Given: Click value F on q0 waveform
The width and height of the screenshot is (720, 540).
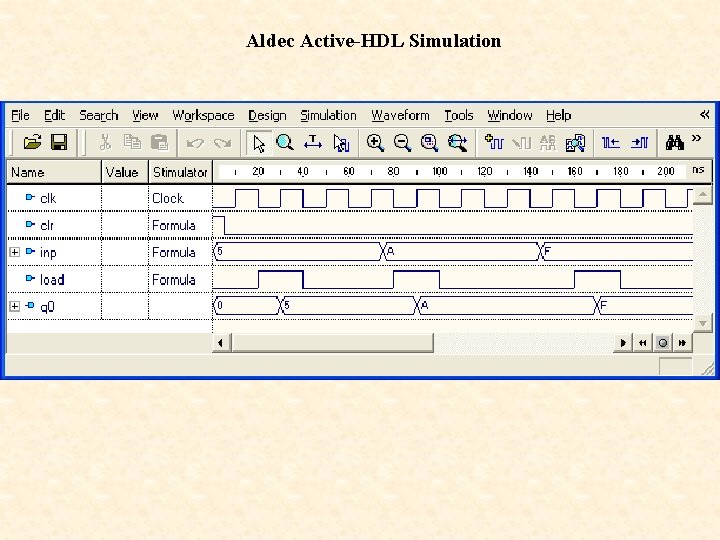Looking at the screenshot, I should click(603, 305).
